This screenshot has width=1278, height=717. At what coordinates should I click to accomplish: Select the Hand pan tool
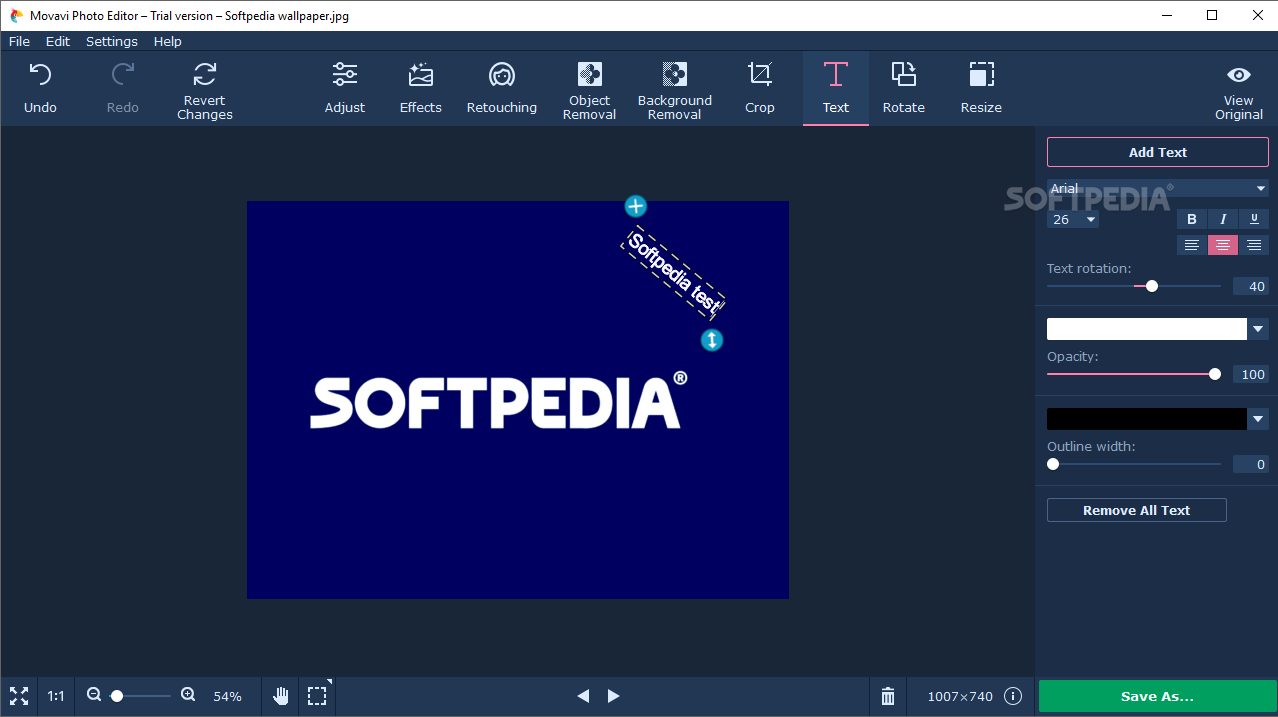282,696
